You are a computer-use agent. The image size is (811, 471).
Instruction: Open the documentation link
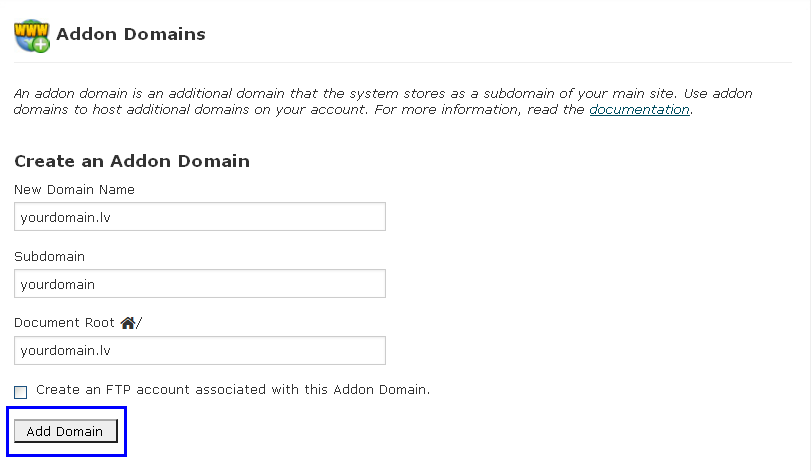[639, 110]
